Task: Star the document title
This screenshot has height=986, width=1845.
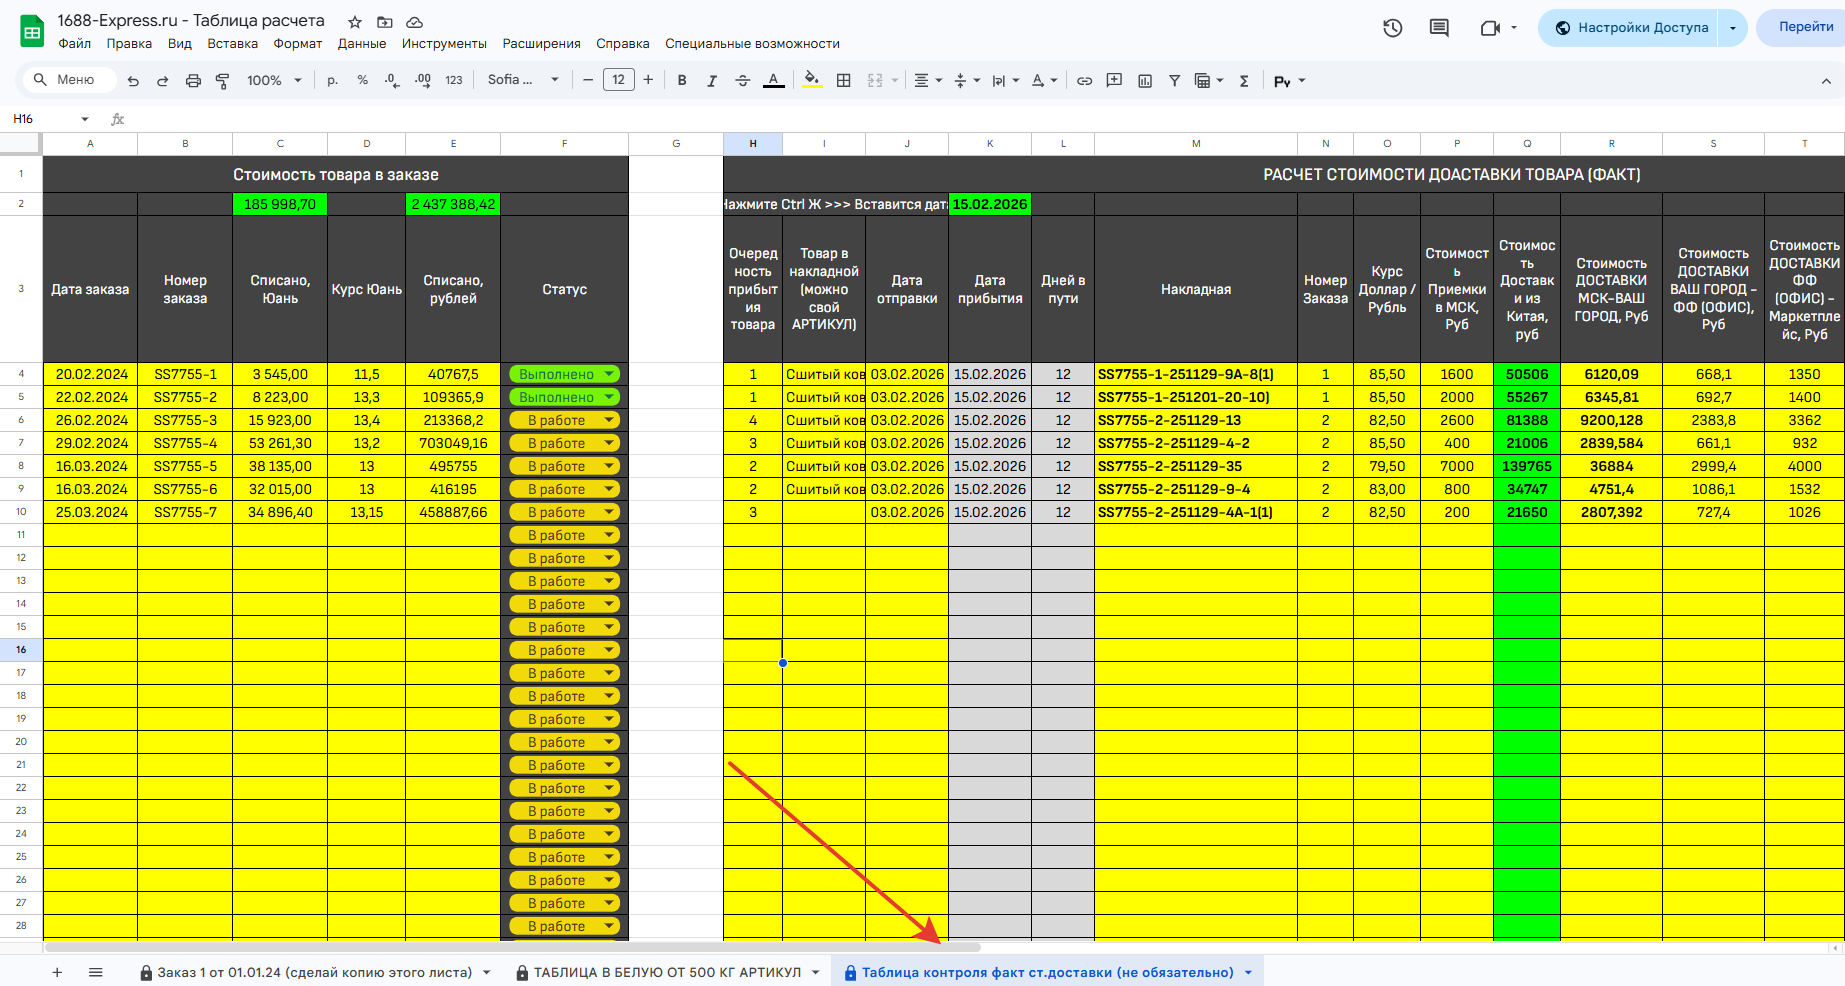Action: point(355,22)
